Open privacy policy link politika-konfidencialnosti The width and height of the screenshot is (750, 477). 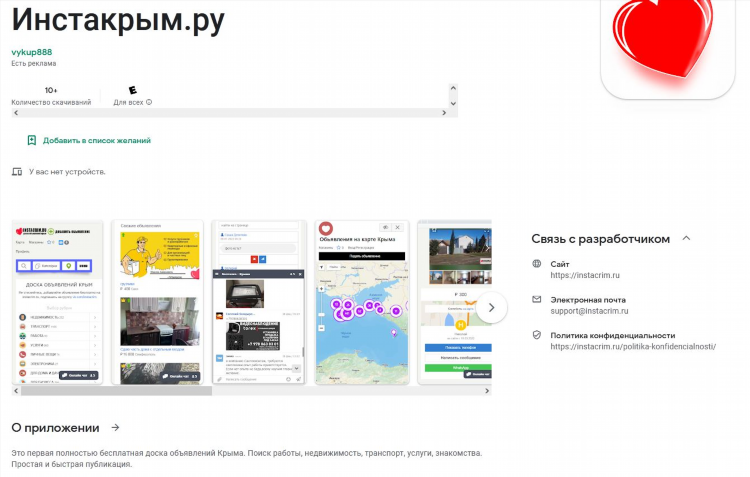tap(633, 347)
